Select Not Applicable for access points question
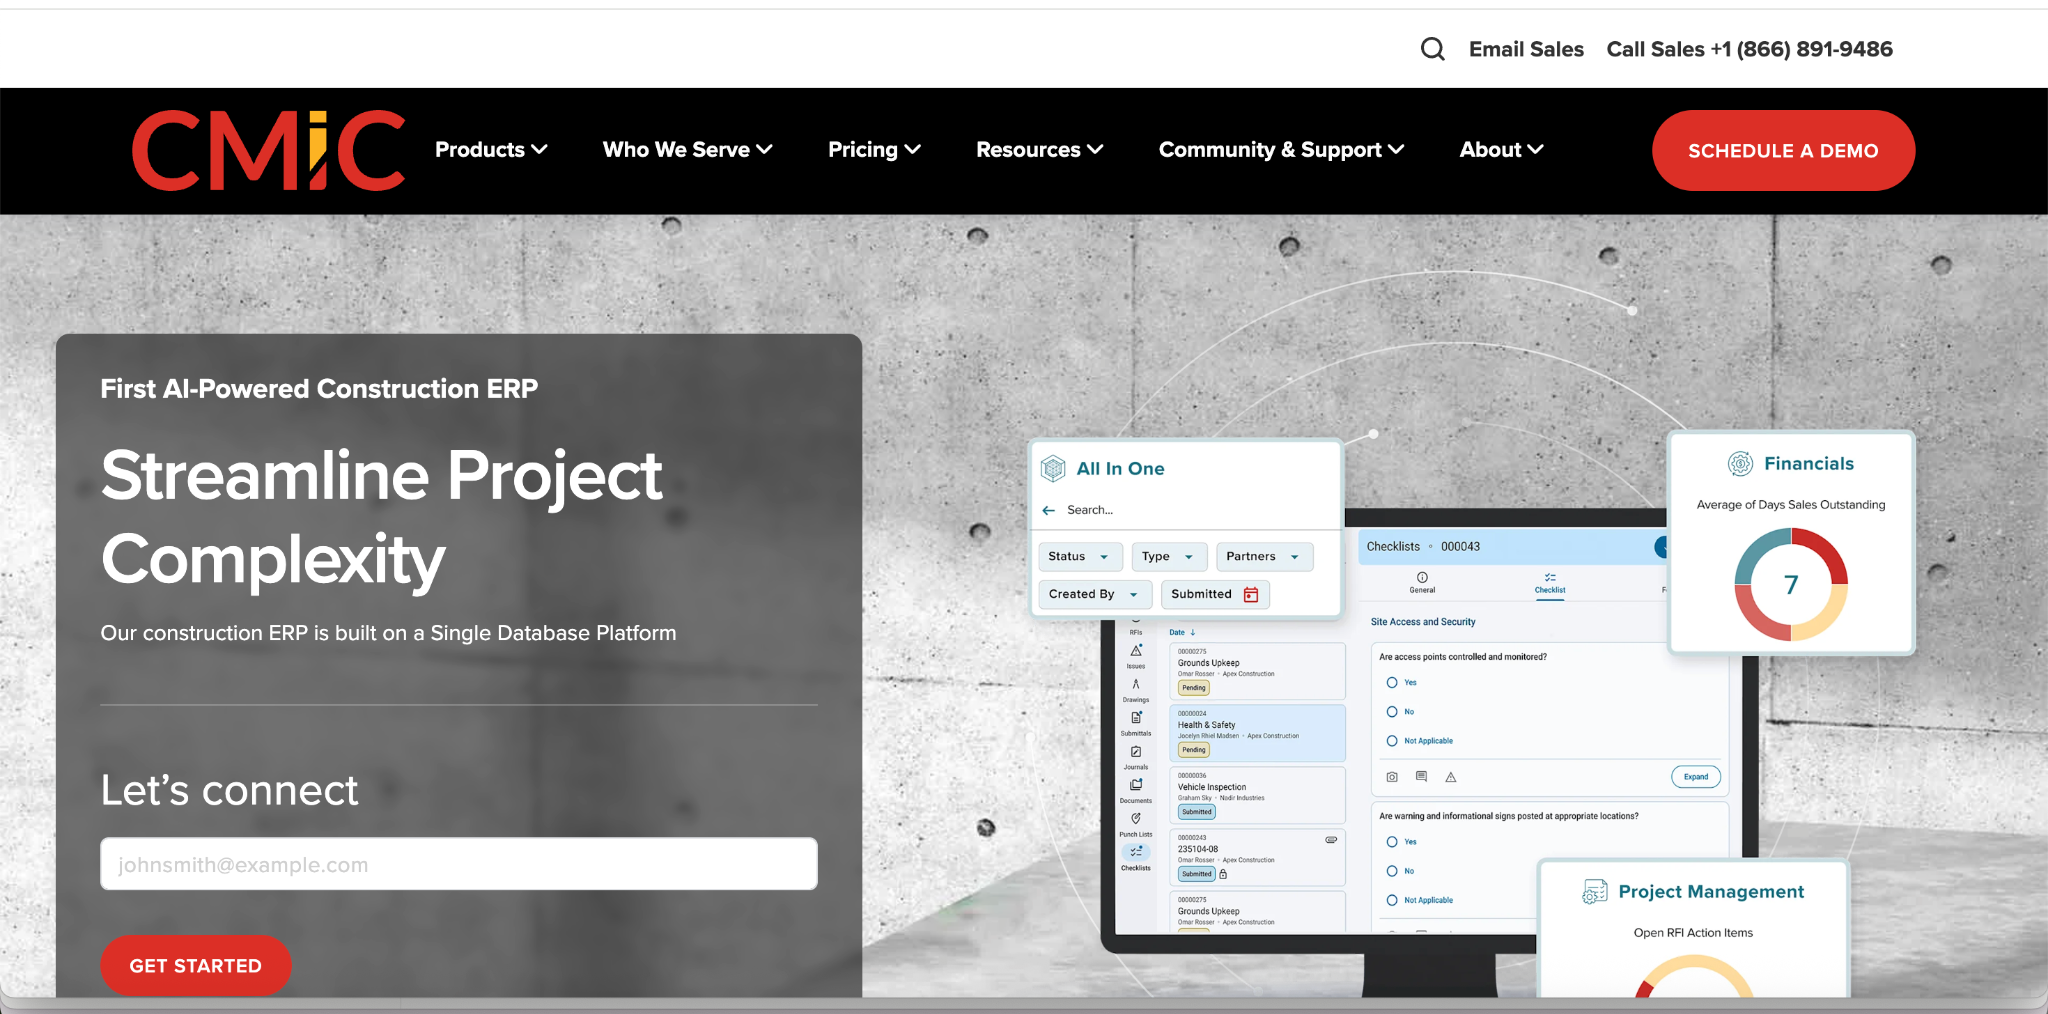 [1392, 741]
